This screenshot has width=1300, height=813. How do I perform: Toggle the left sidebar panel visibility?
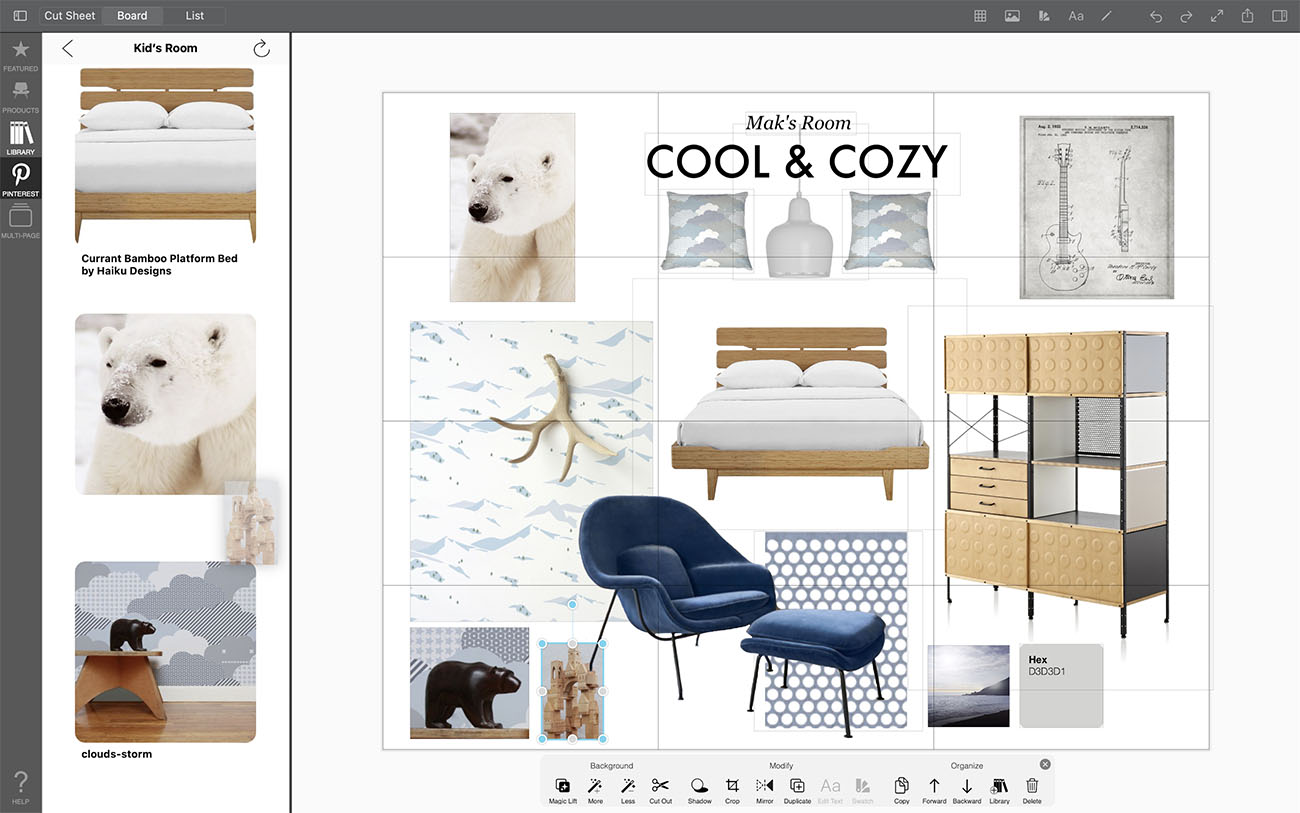click(x=20, y=16)
